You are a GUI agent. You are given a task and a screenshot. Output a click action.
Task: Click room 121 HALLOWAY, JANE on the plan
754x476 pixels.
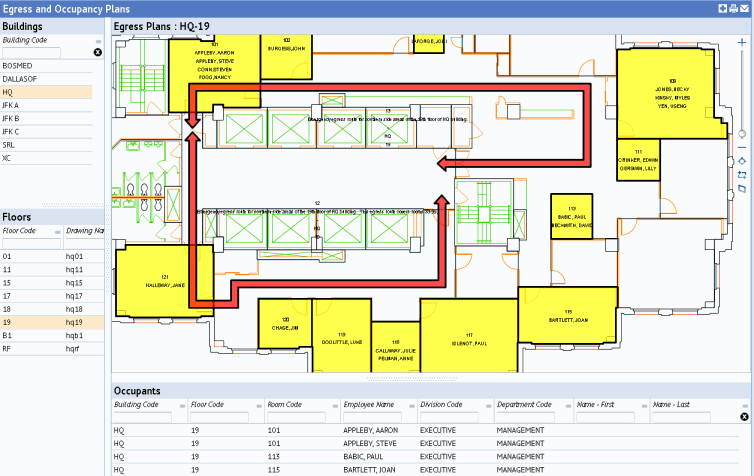point(154,283)
